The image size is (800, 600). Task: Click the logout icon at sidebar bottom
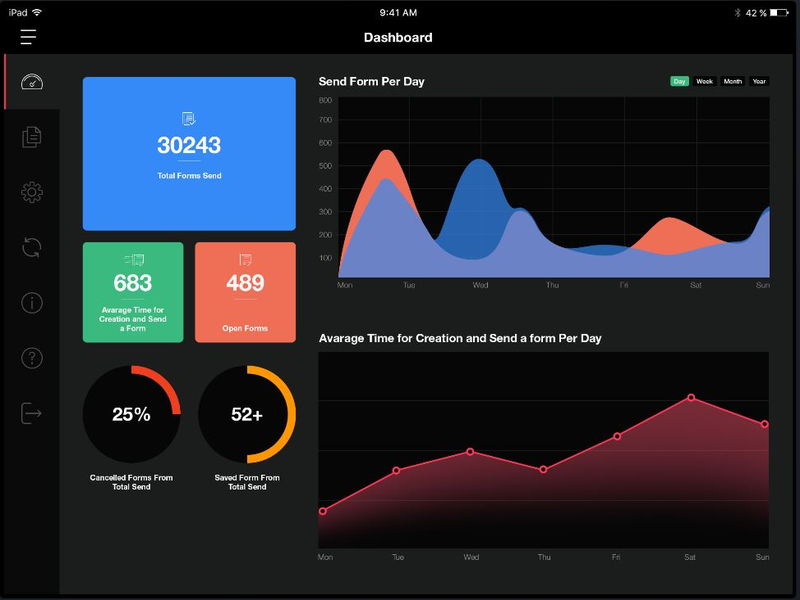click(x=30, y=412)
